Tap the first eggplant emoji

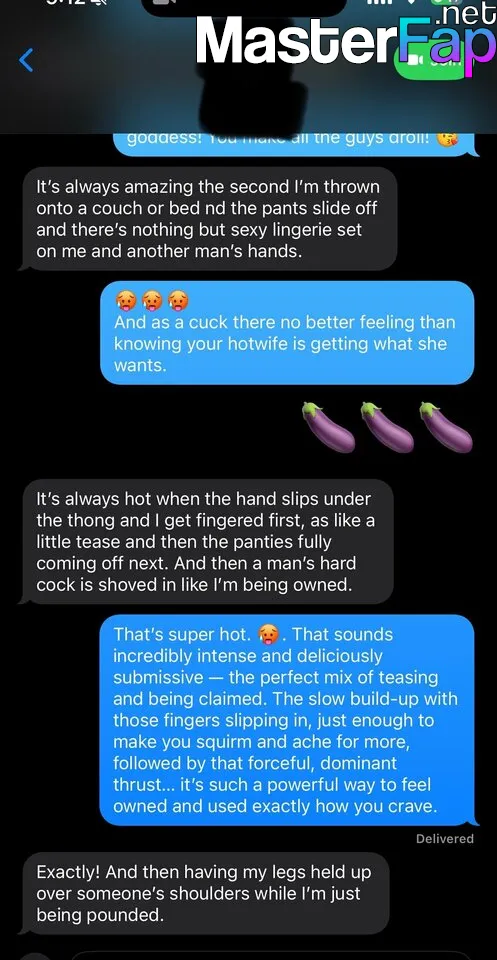click(x=328, y=427)
